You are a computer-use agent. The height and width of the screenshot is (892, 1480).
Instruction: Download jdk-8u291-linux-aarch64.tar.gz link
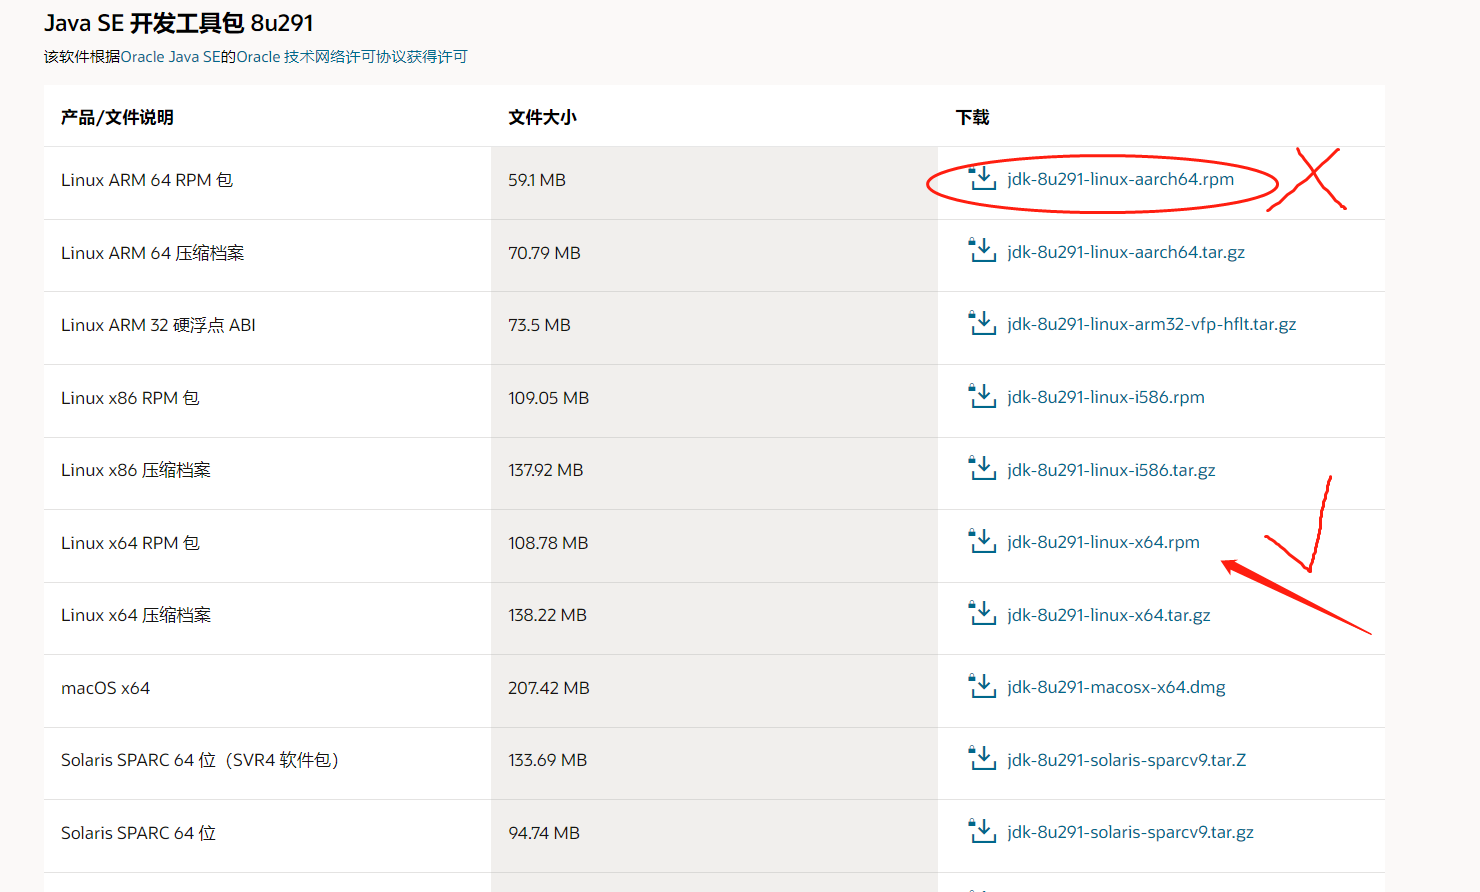(x=1126, y=252)
